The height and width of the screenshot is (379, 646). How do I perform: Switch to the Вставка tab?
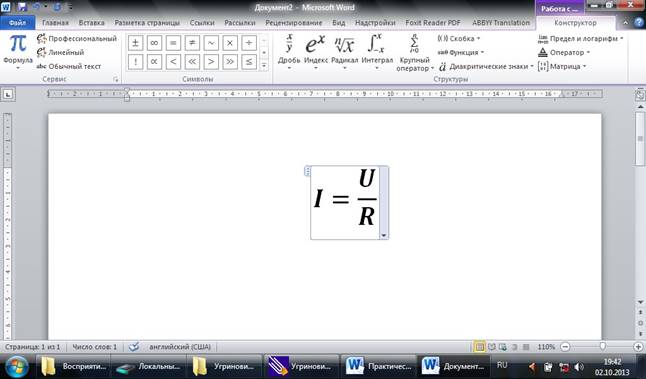pos(91,23)
